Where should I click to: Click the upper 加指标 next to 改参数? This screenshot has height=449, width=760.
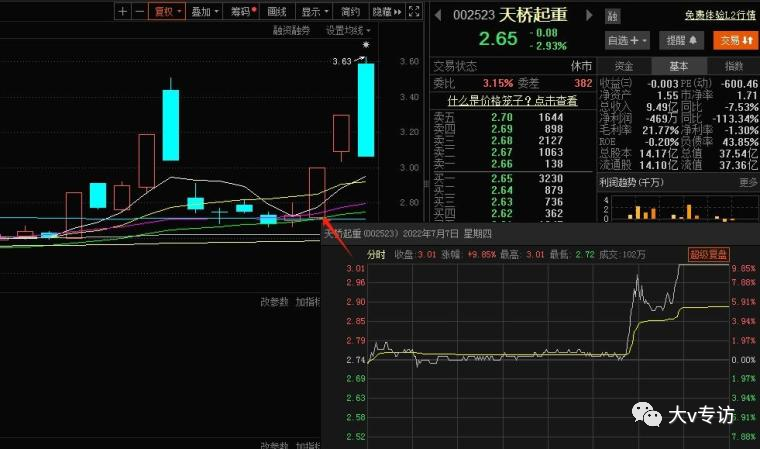[308, 302]
